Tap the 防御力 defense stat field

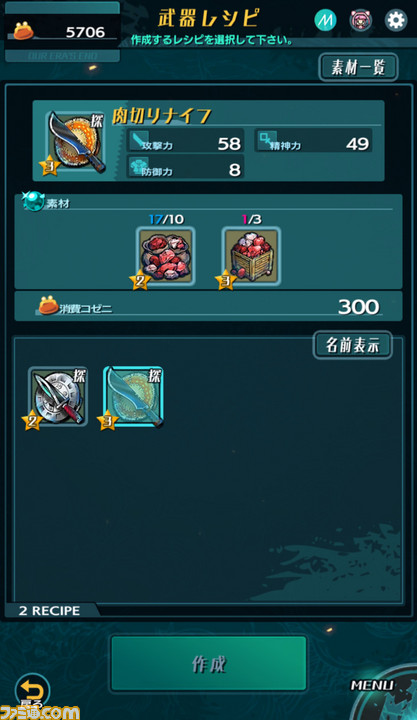coord(185,167)
